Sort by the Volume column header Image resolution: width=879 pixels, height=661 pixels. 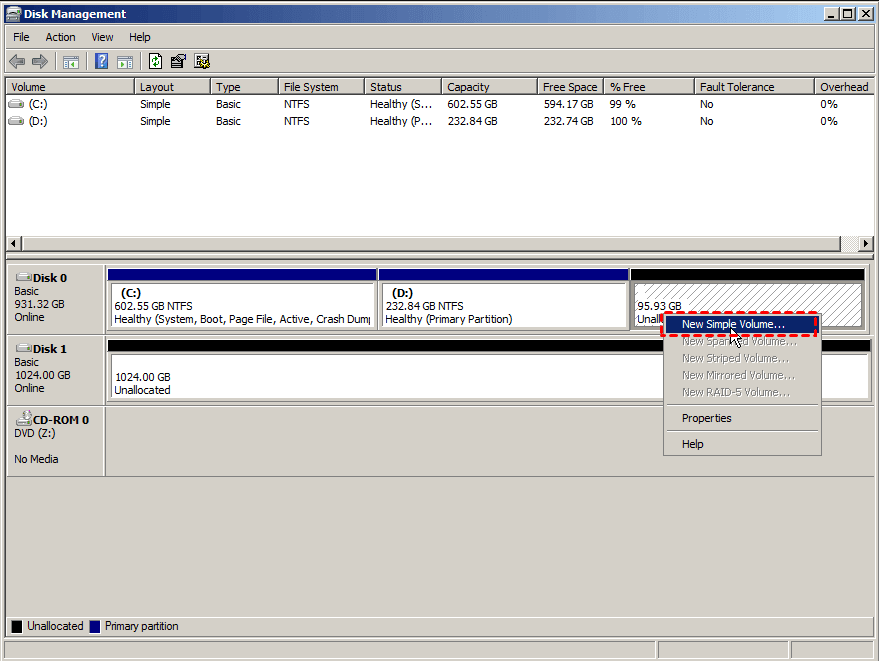(70, 87)
